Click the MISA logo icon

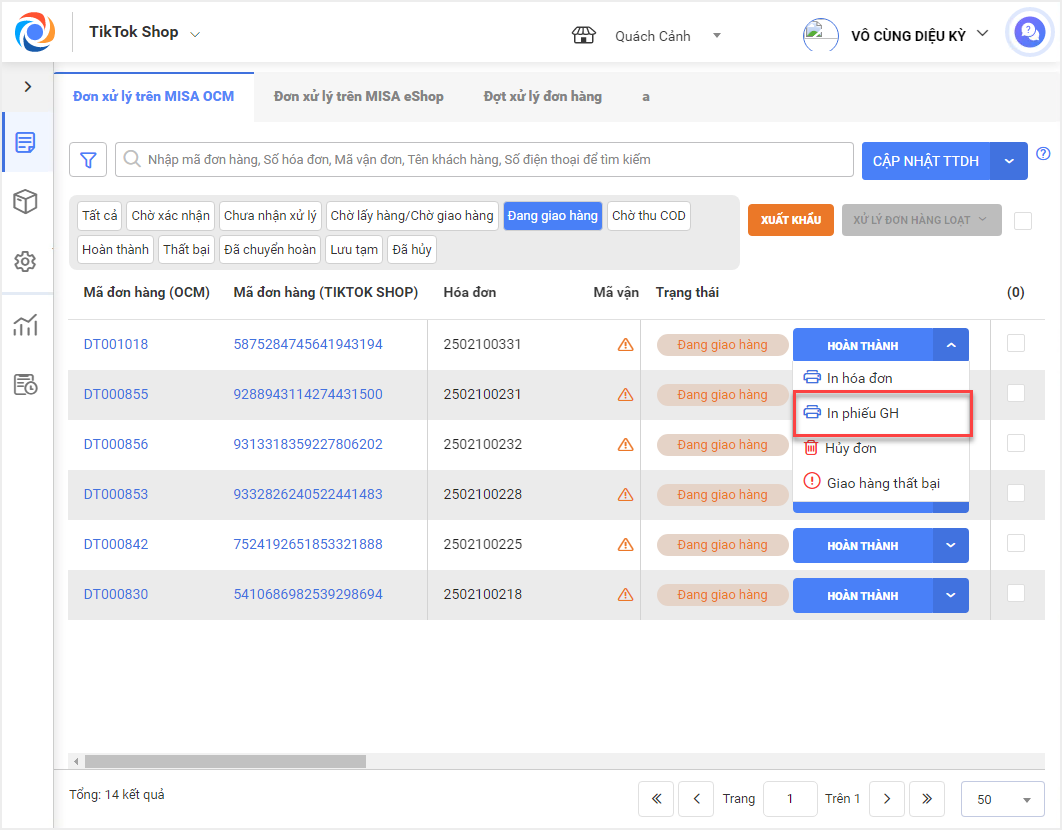click(35, 32)
